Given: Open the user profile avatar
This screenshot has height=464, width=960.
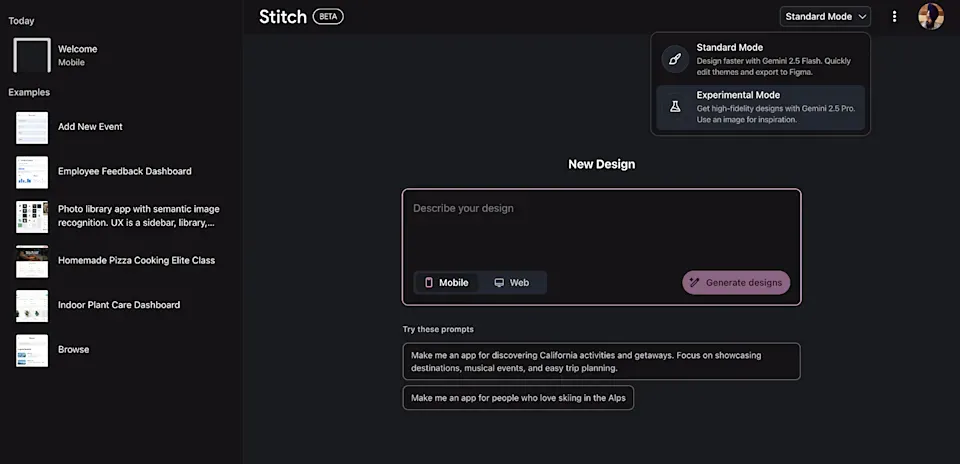Looking at the screenshot, I should click(x=931, y=17).
